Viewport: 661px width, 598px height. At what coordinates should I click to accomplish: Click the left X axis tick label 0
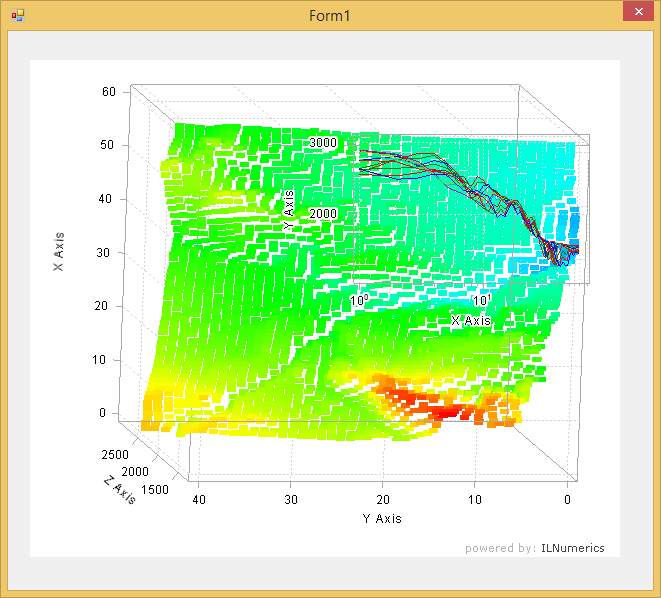[x=102, y=413]
